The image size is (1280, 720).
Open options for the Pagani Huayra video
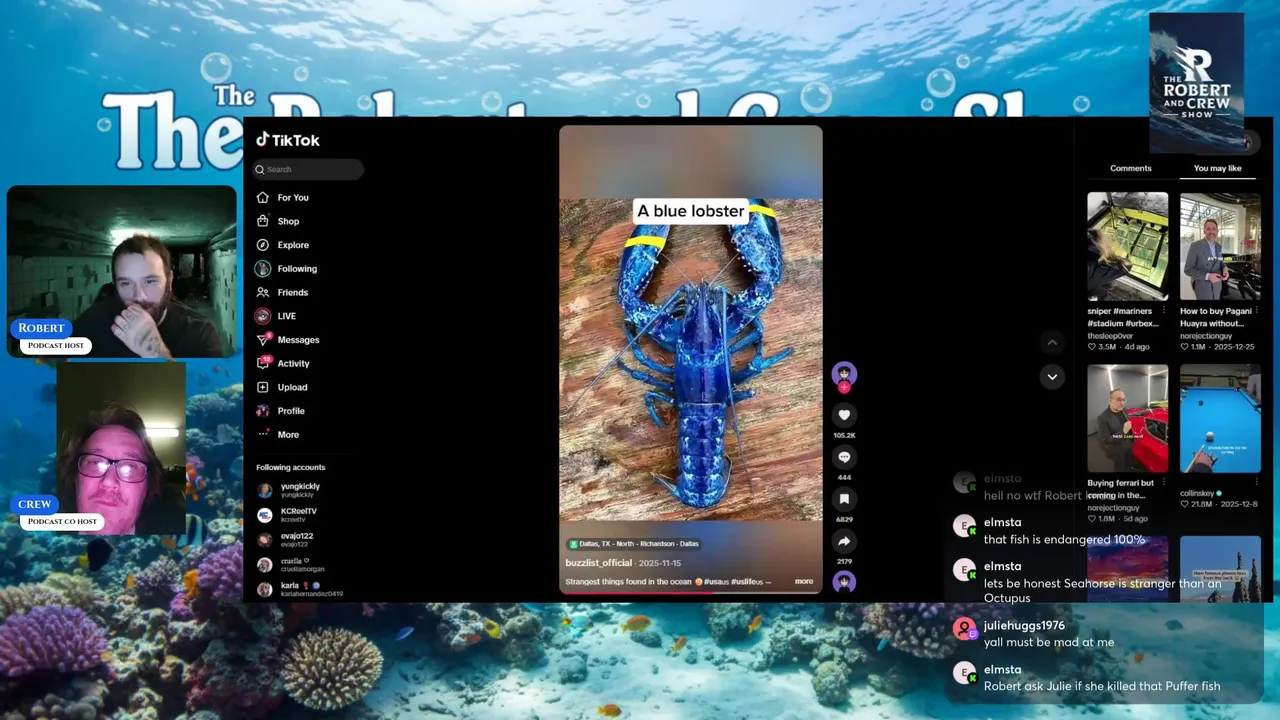[x=1257, y=311]
